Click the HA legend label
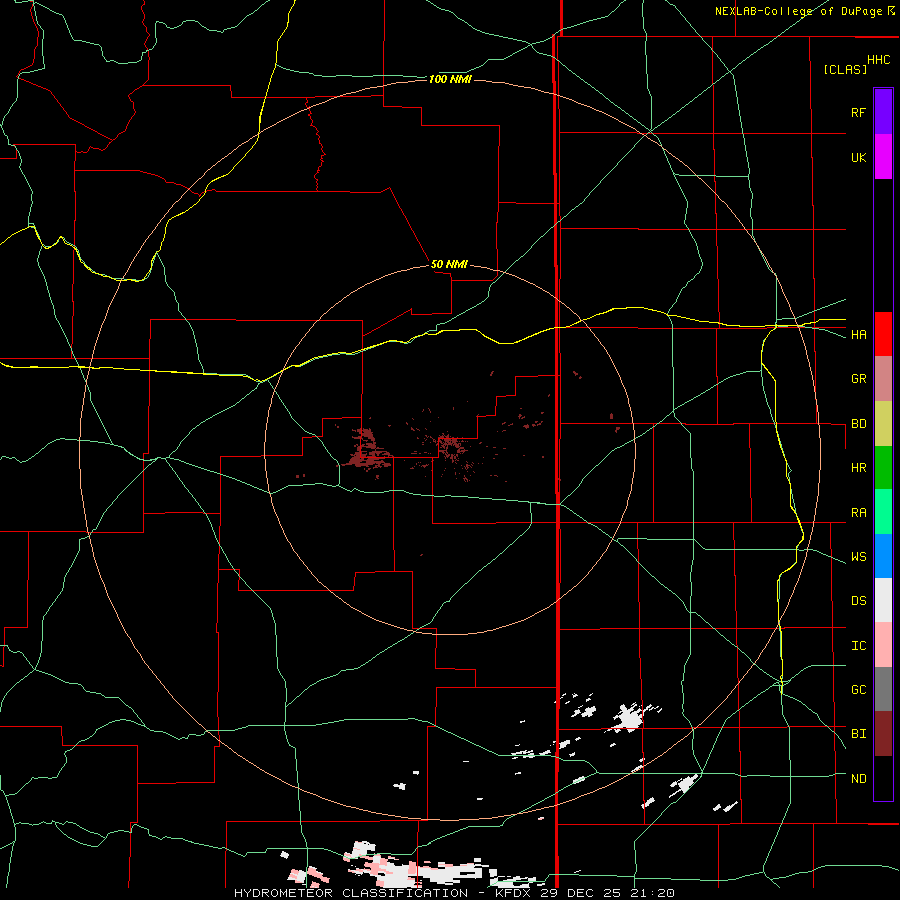 [858, 335]
